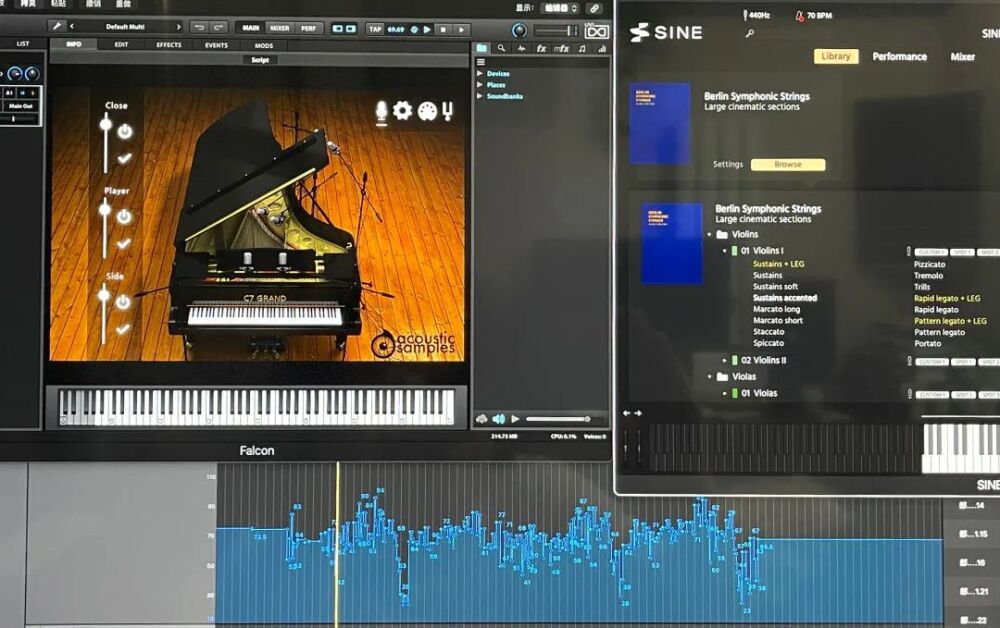Viewport: 1000px width, 628px height.
Task: Click the speaker icon in browser preview bar
Action: point(498,419)
